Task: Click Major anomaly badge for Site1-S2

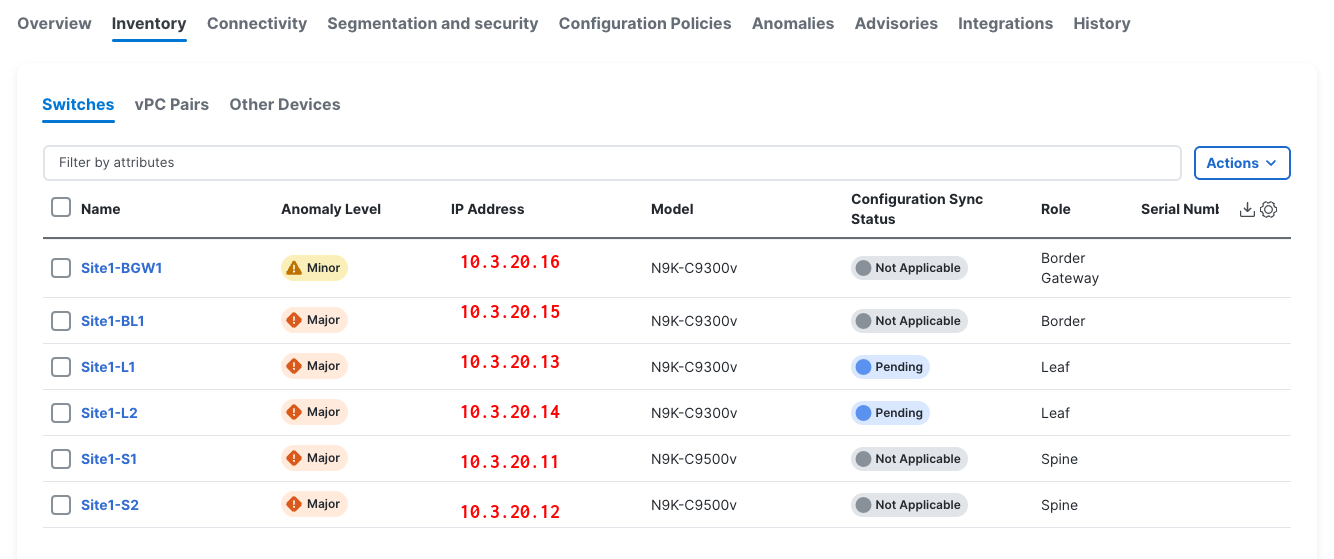Action: (314, 505)
